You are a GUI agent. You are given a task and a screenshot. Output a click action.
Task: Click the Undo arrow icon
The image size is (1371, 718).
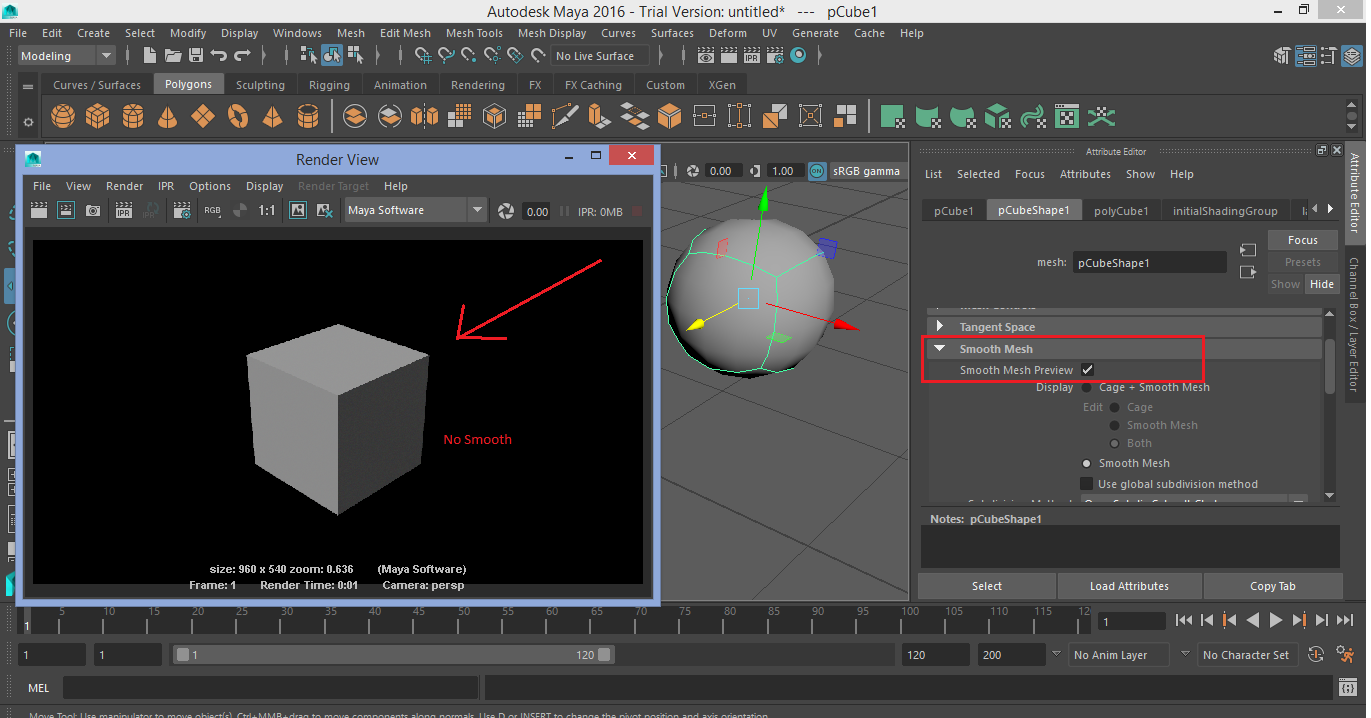219,56
